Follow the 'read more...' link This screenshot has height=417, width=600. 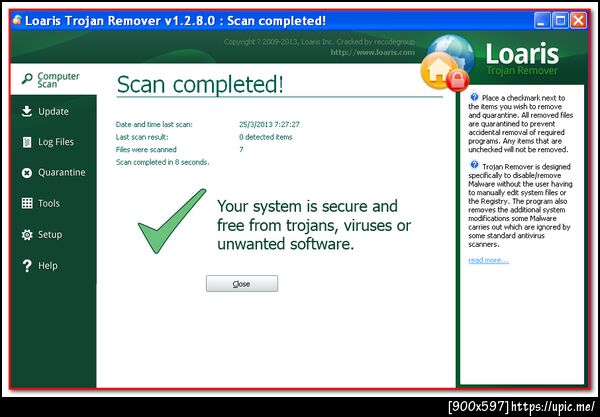[x=488, y=260]
